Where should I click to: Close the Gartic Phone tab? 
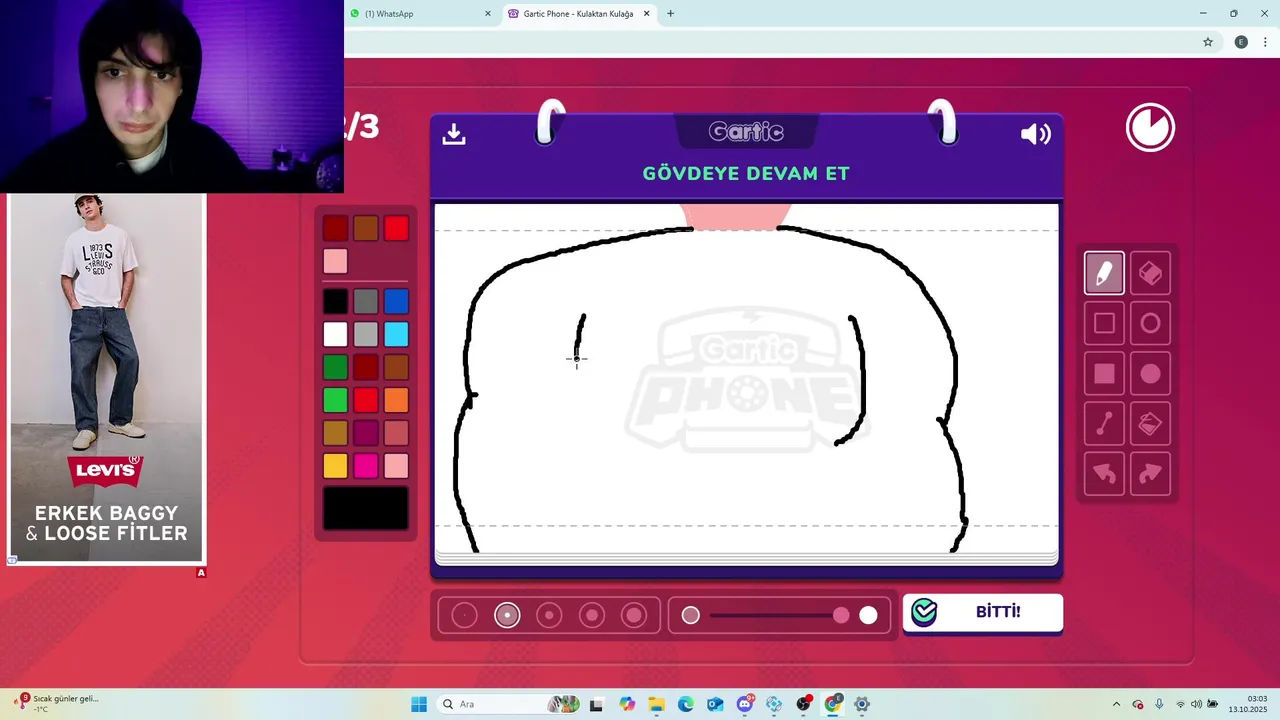[646, 14]
